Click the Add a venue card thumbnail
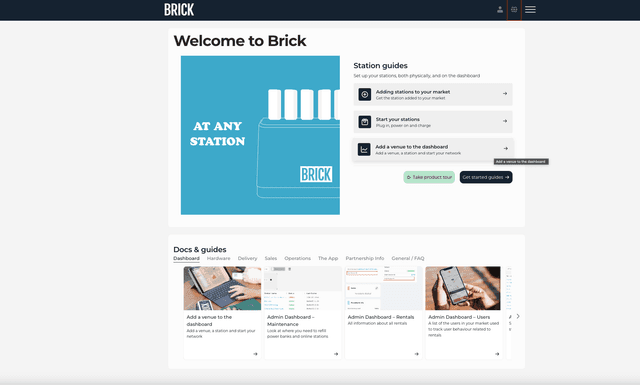Viewport: 640px width, 385px height. click(x=222, y=288)
